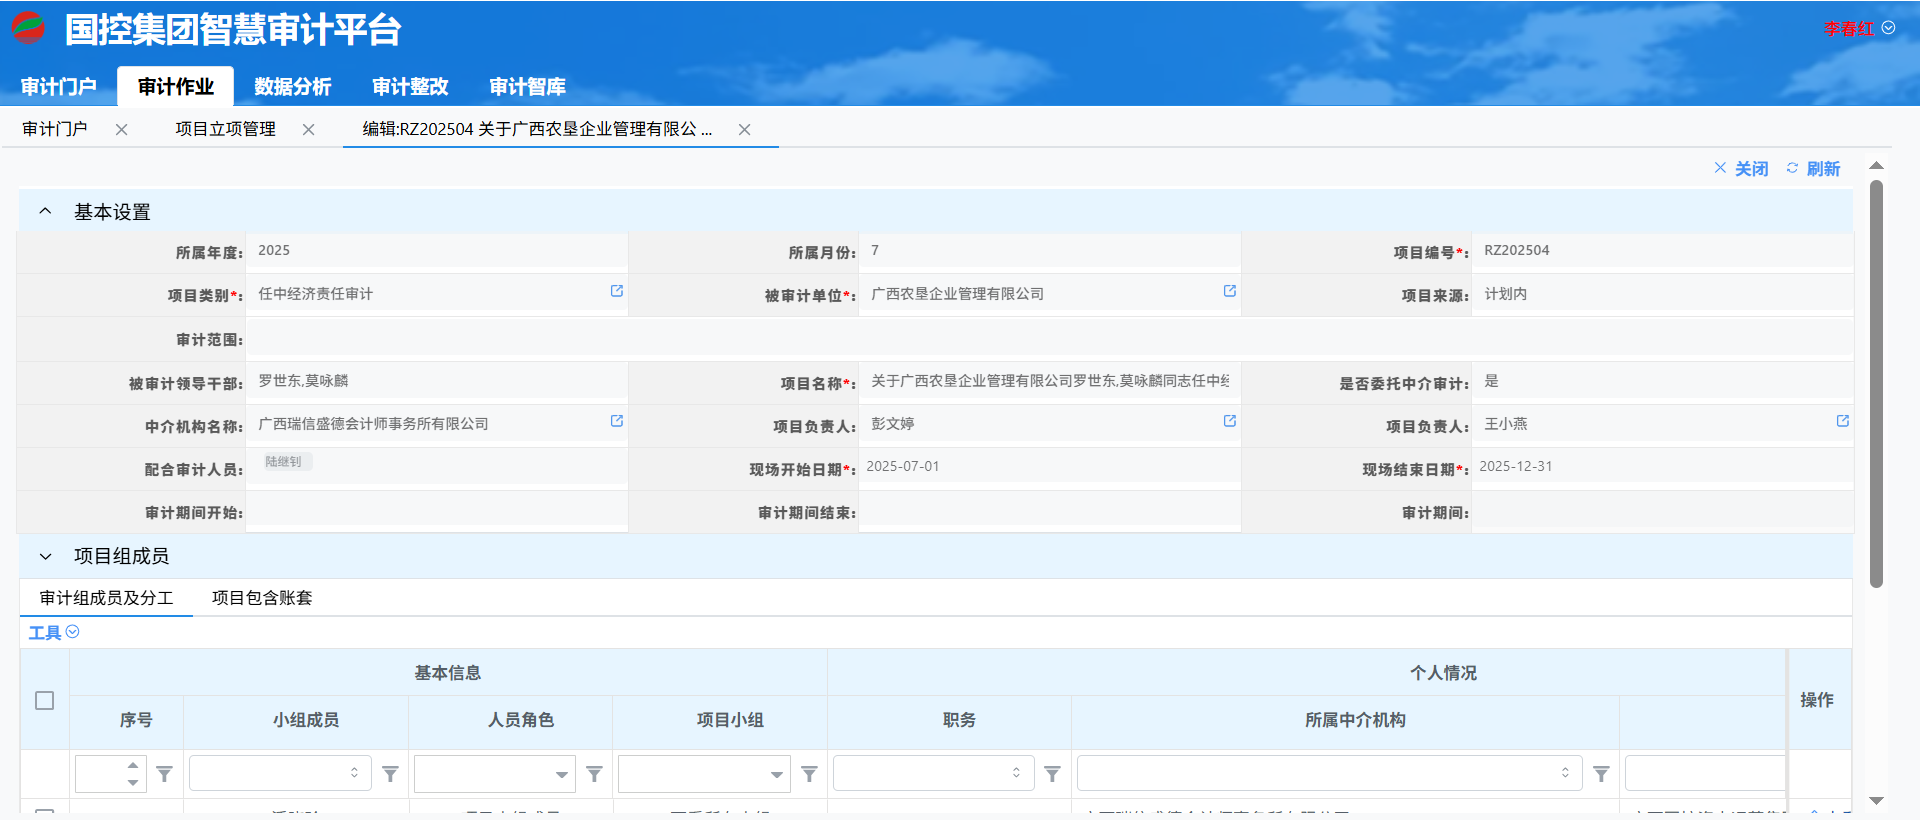Collapse the 基本设置 section

tap(45, 211)
